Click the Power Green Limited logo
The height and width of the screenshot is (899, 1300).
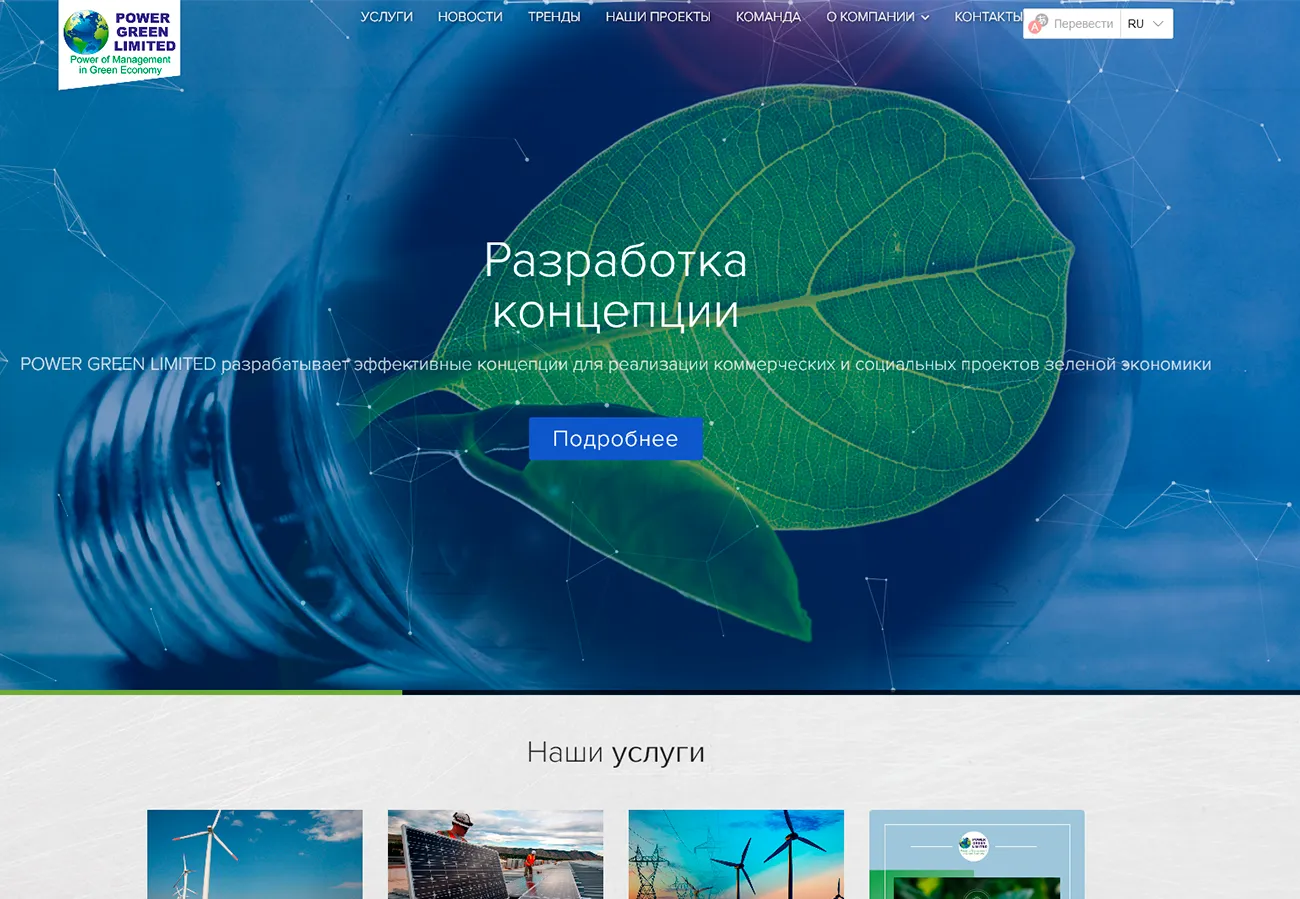point(119,44)
